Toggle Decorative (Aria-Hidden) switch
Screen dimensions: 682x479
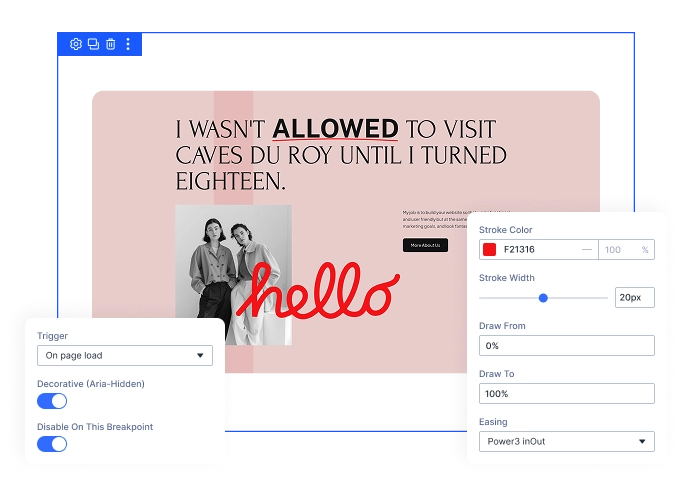tap(52, 401)
